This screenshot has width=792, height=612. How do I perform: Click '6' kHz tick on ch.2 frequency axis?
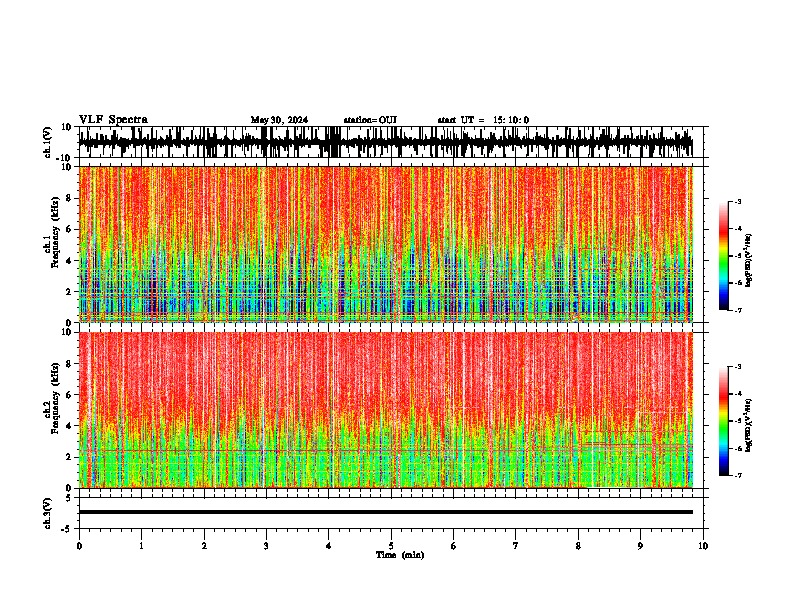70,395
